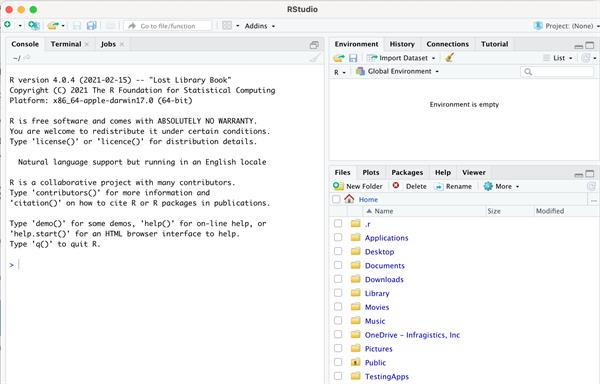This screenshot has width=600, height=384.
Task: Close the Terminal tab
Action: 87,44
